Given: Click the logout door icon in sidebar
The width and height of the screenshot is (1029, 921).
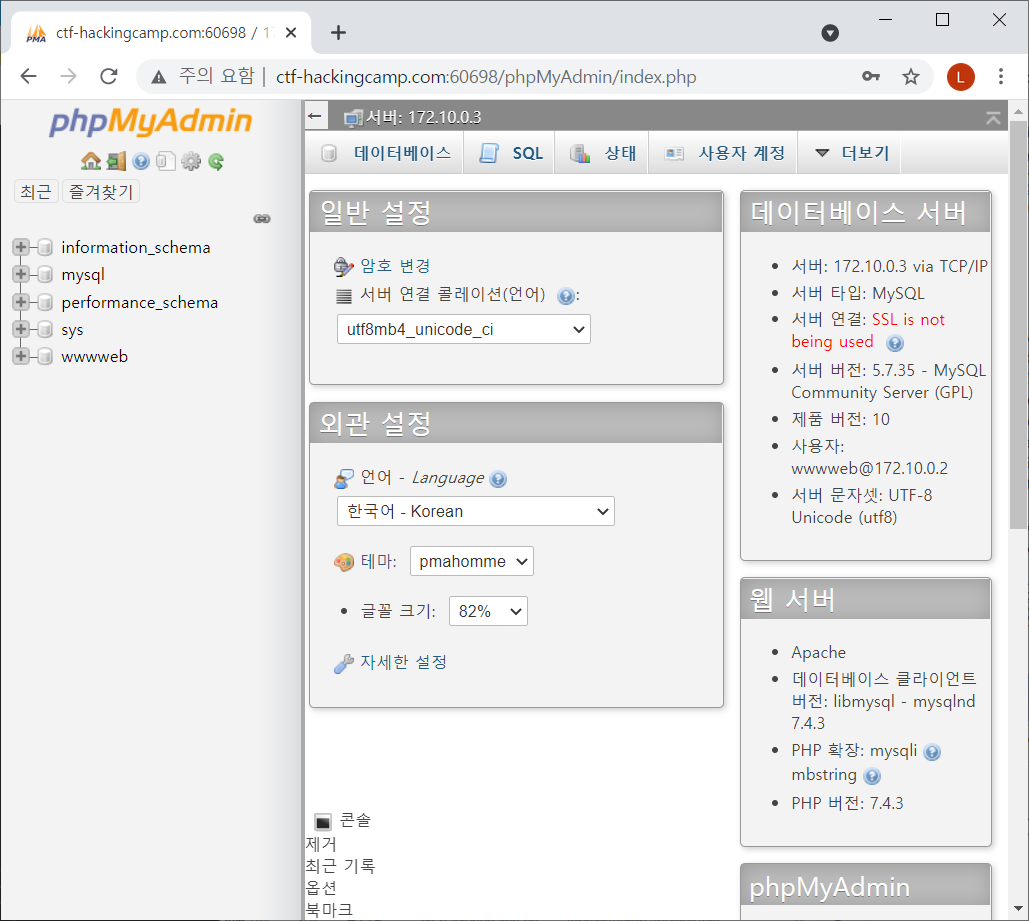Looking at the screenshot, I should click(116, 161).
